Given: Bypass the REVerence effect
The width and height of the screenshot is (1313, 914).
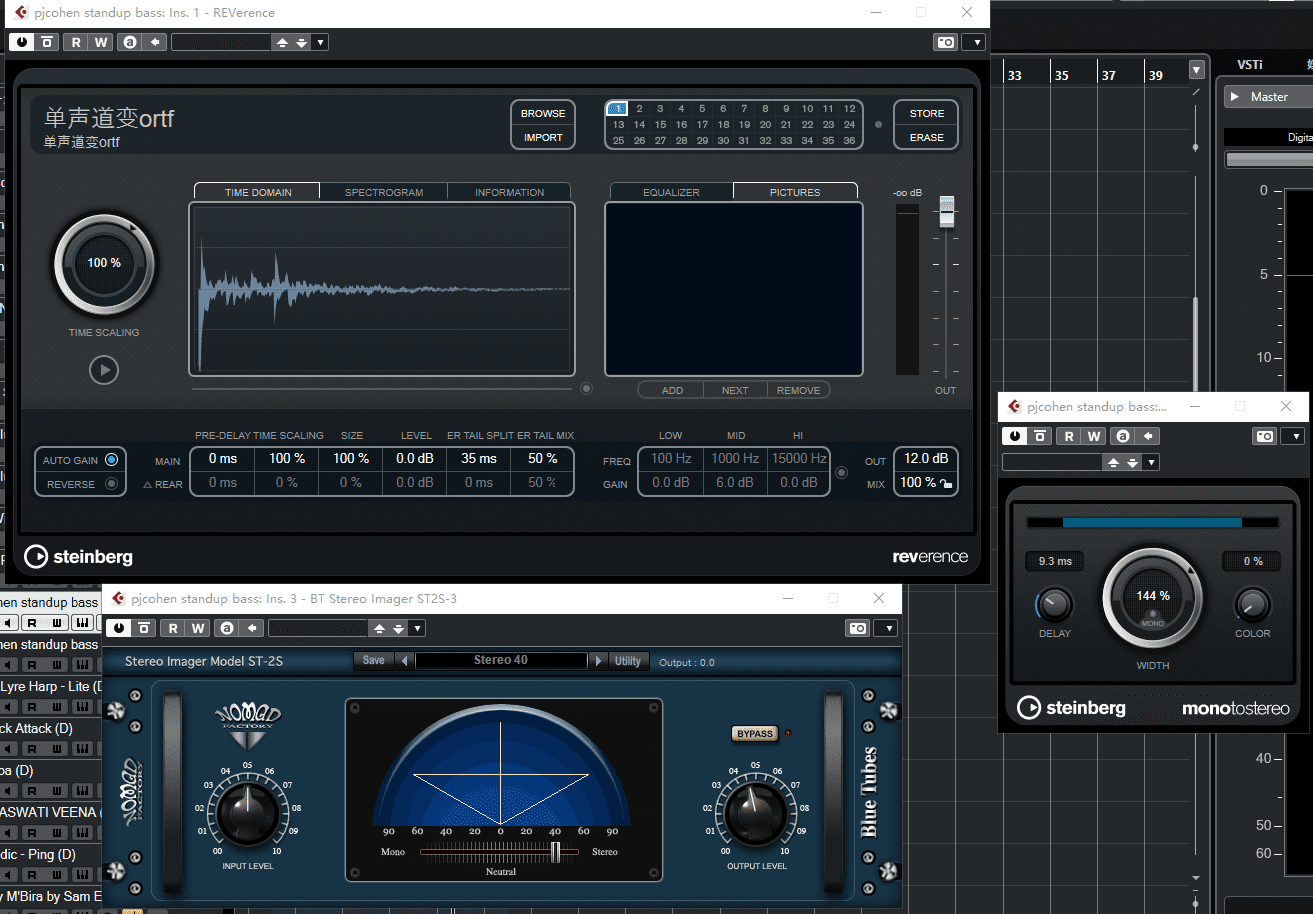Looking at the screenshot, I should [x=46, y=42].
